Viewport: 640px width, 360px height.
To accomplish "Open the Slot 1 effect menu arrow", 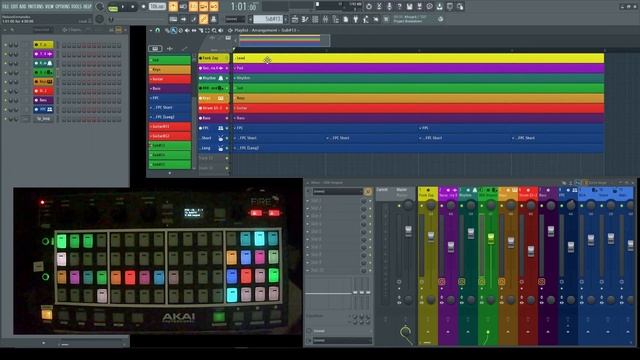I will coord(308,200).
